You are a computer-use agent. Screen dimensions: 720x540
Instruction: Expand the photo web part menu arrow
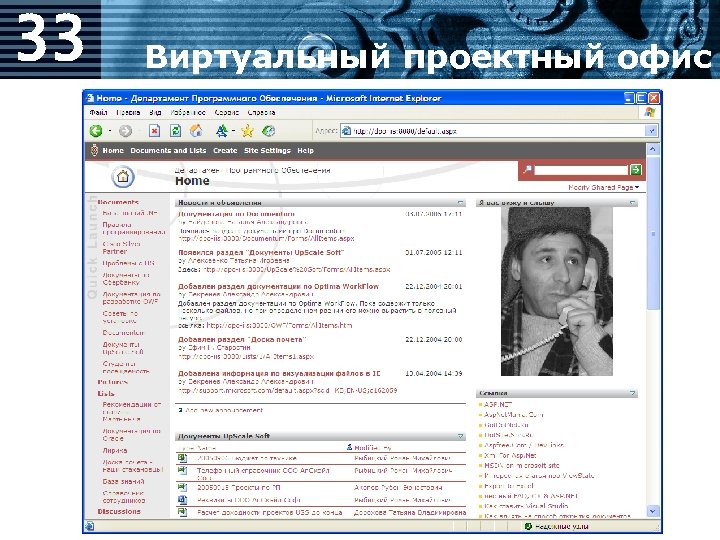(x=632, y=202)
